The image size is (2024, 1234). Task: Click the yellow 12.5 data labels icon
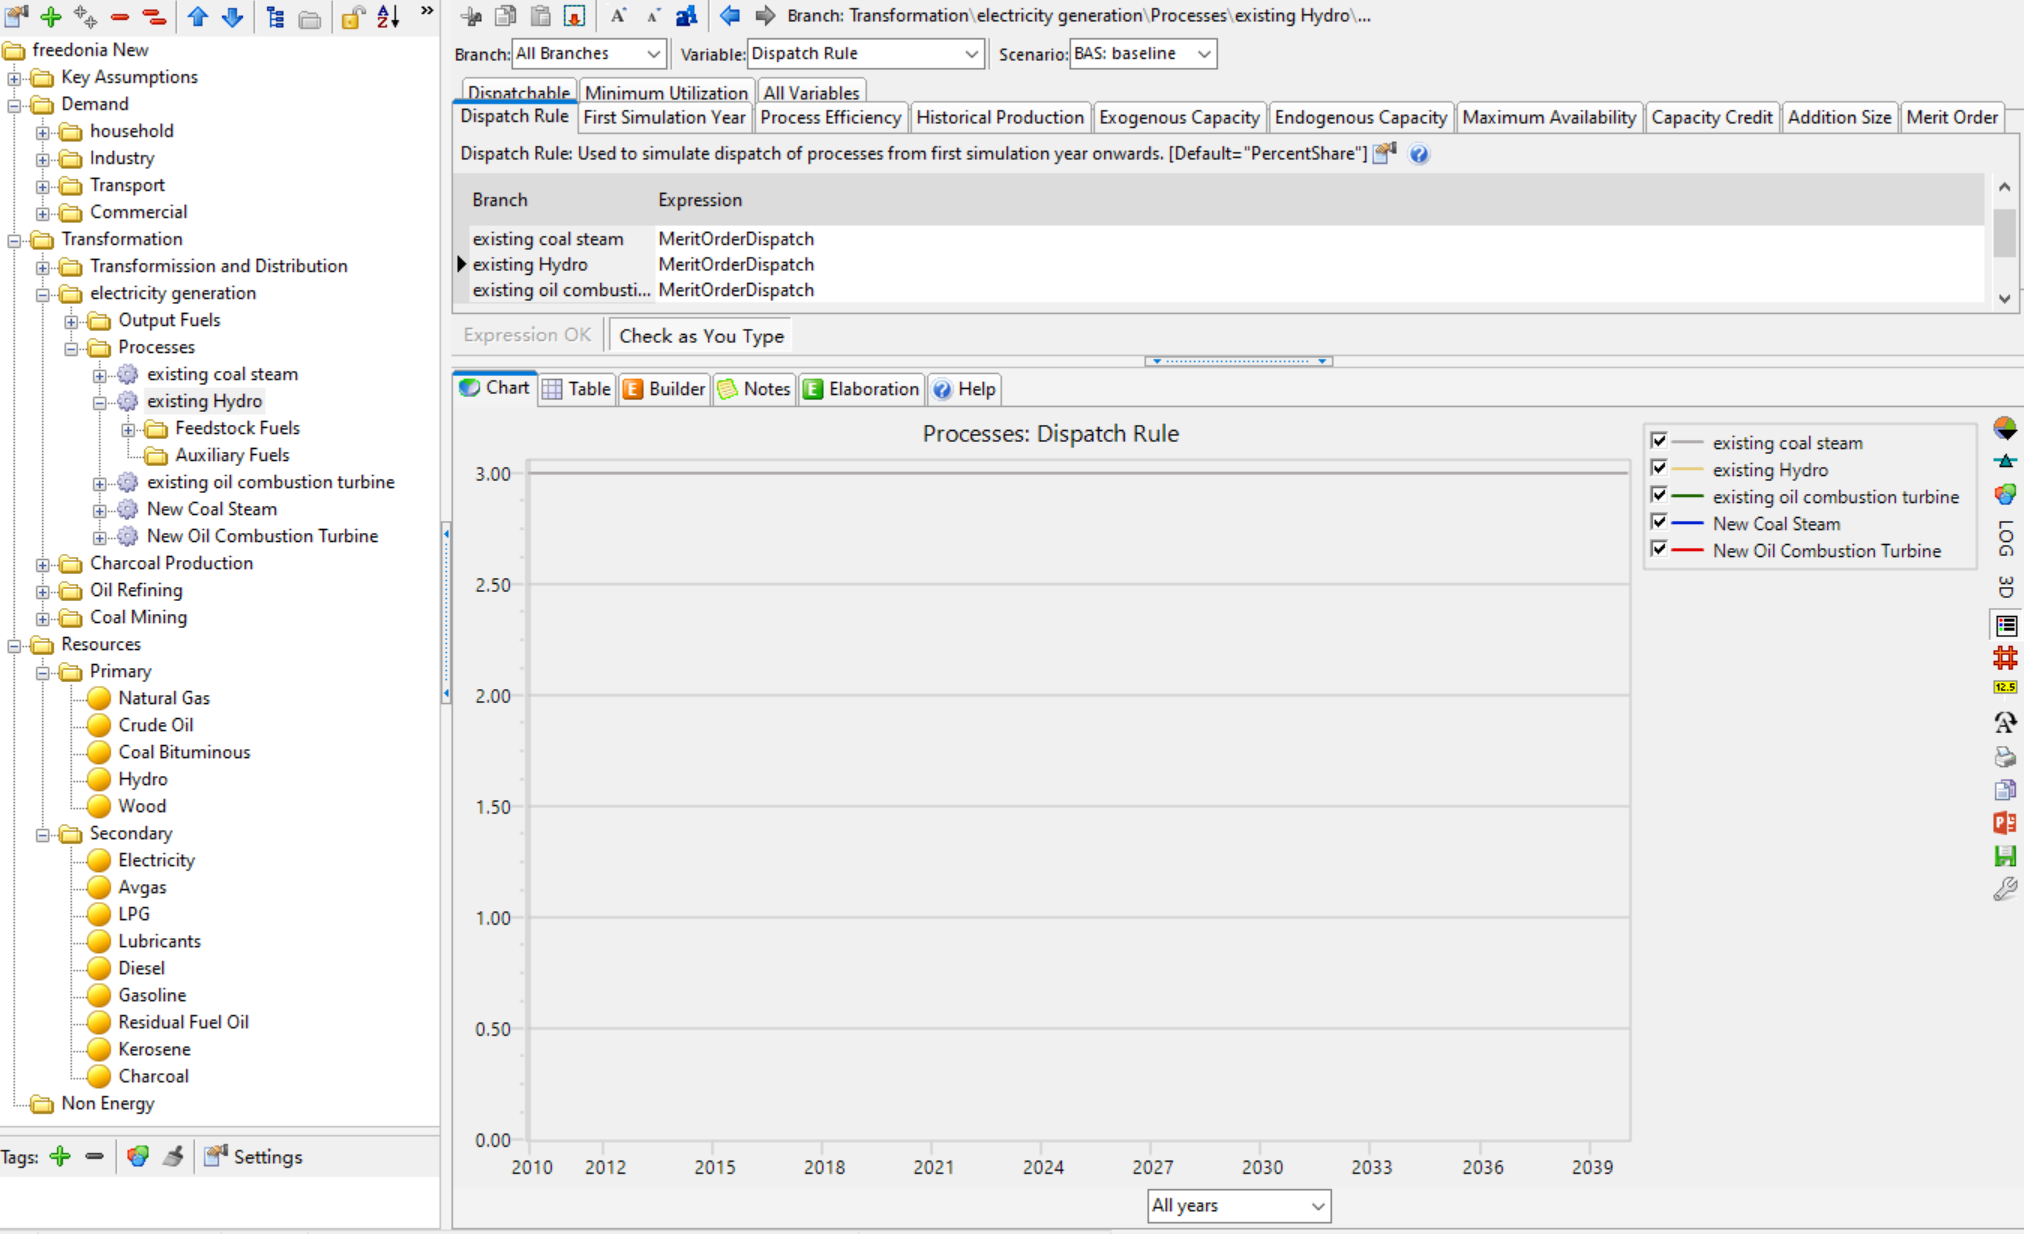point(2005,687)
